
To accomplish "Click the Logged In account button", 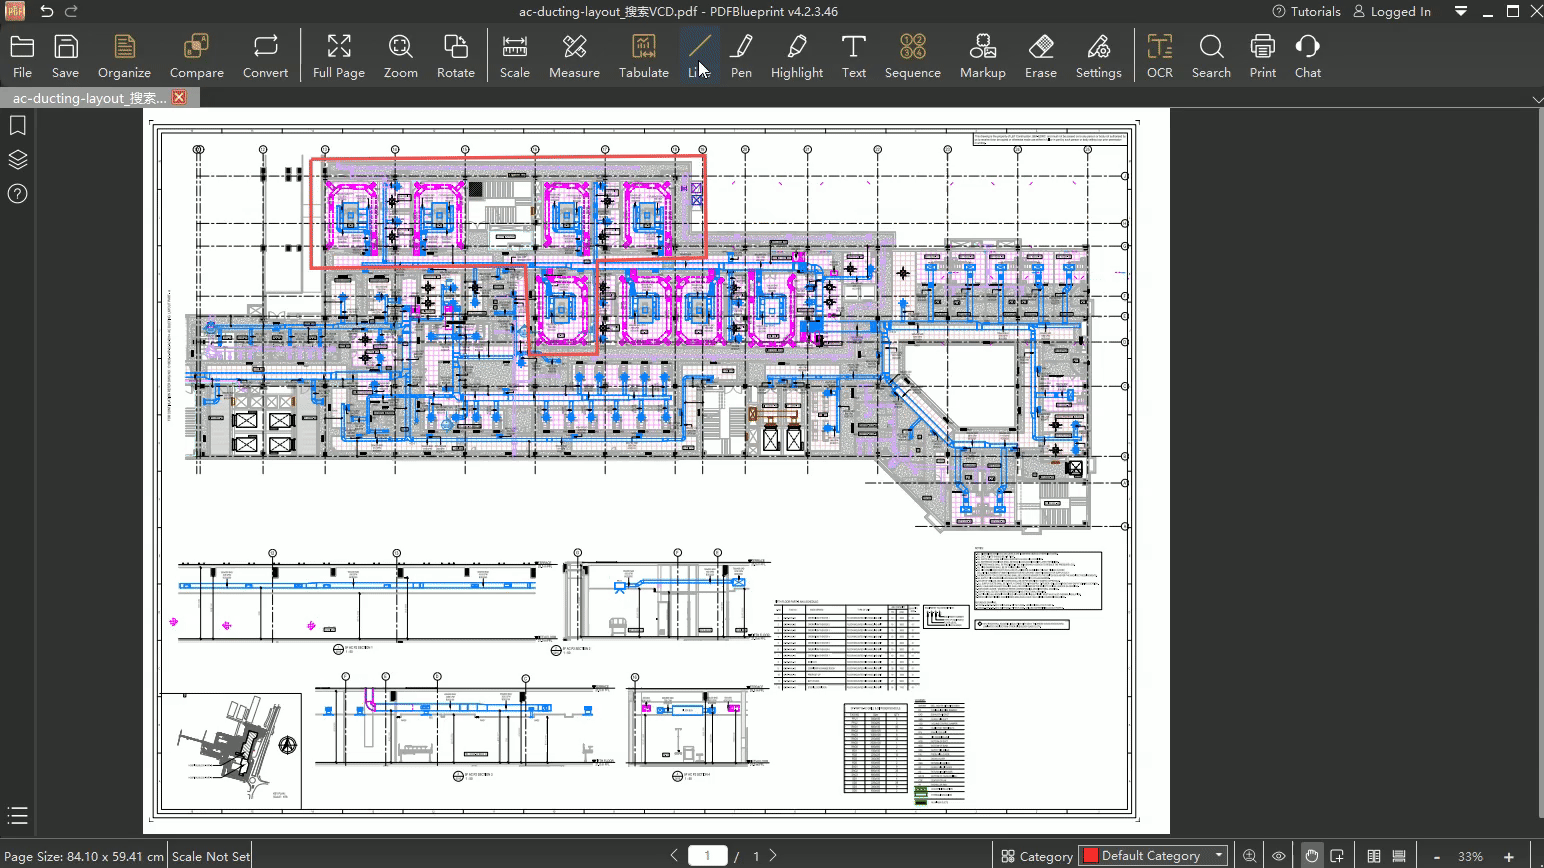I will 1392,12.
